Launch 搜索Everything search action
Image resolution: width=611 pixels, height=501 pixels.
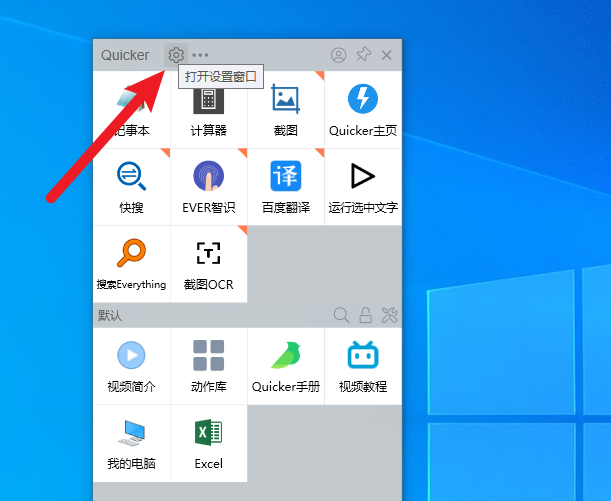tap(132, 264)
